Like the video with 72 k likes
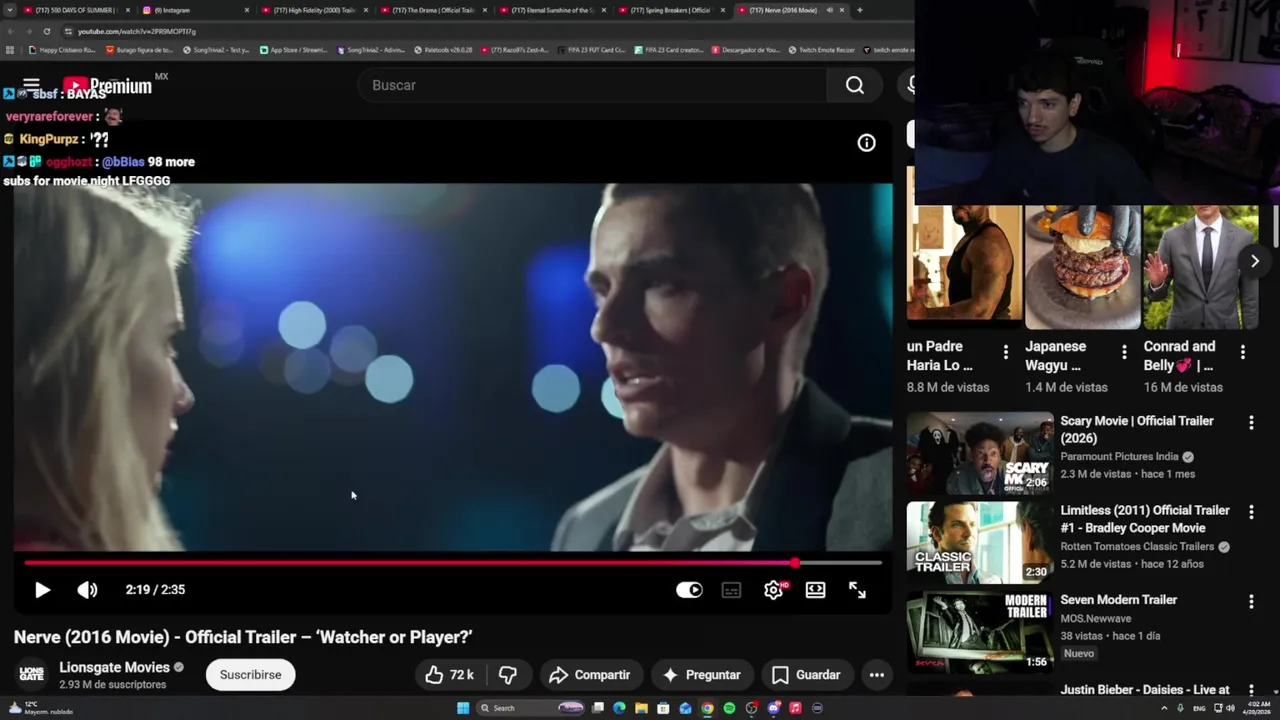This screenshot has width=1280, height=720. click(449, 675)
